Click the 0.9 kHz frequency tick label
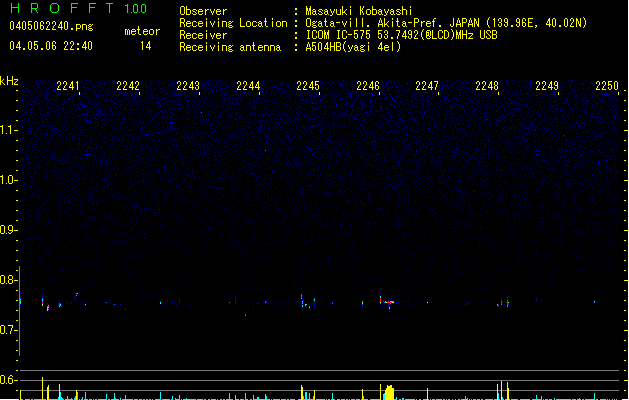Viewport: 629px width, 400px height. click(x=8, y=230)
